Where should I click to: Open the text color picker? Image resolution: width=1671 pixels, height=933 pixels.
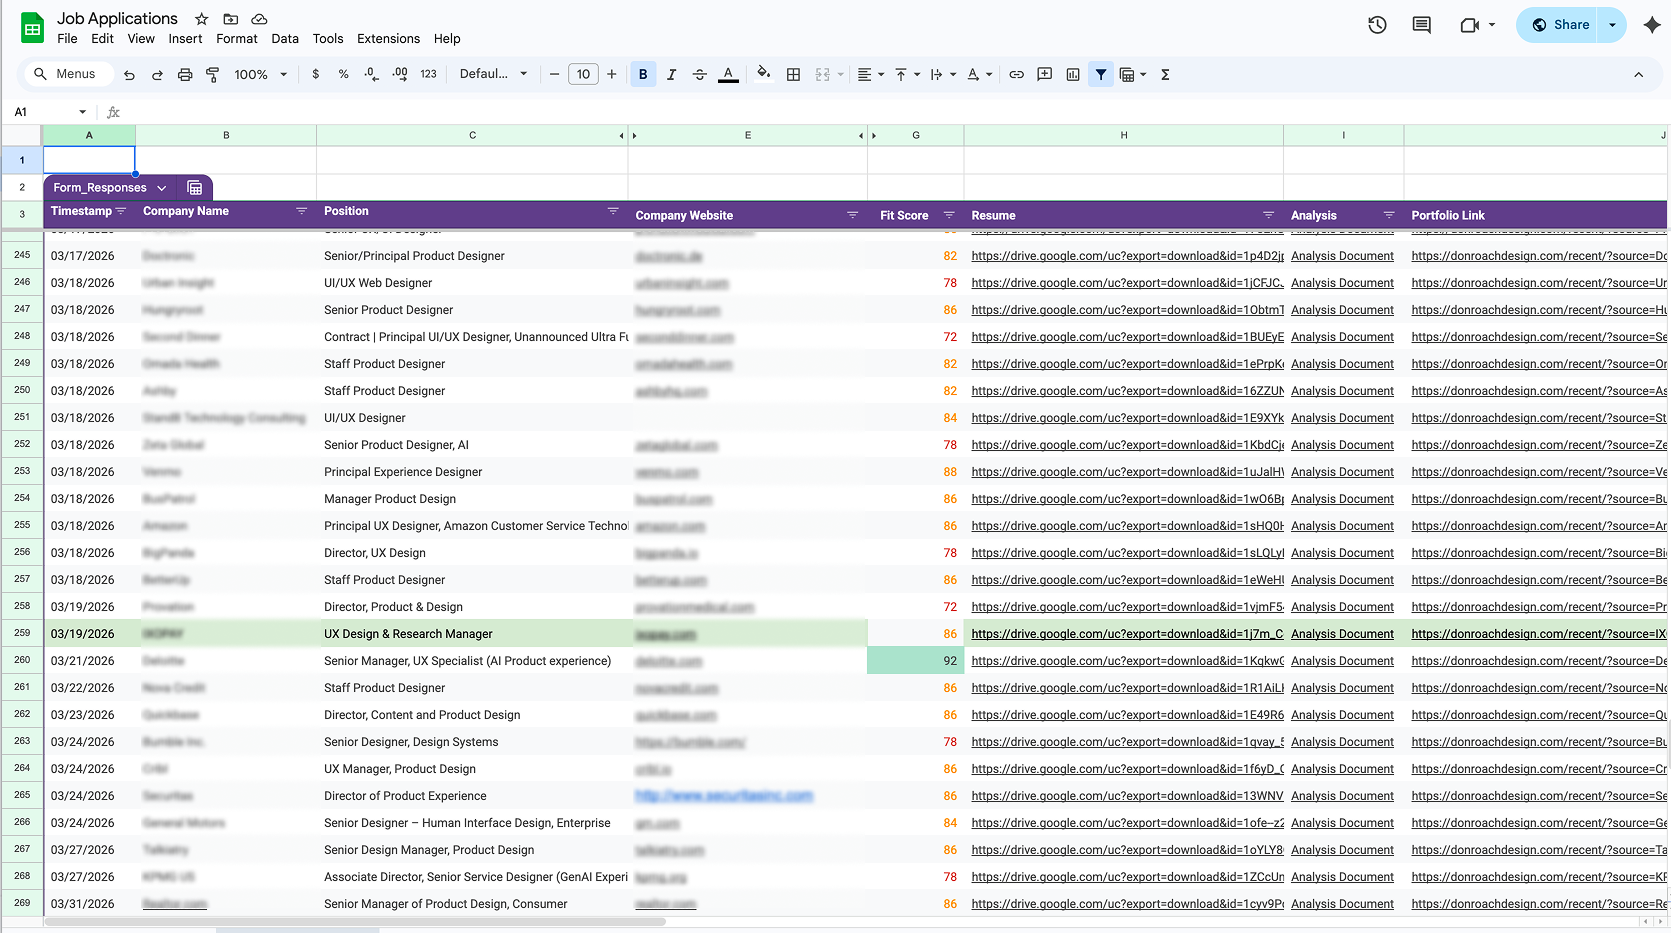728,74
